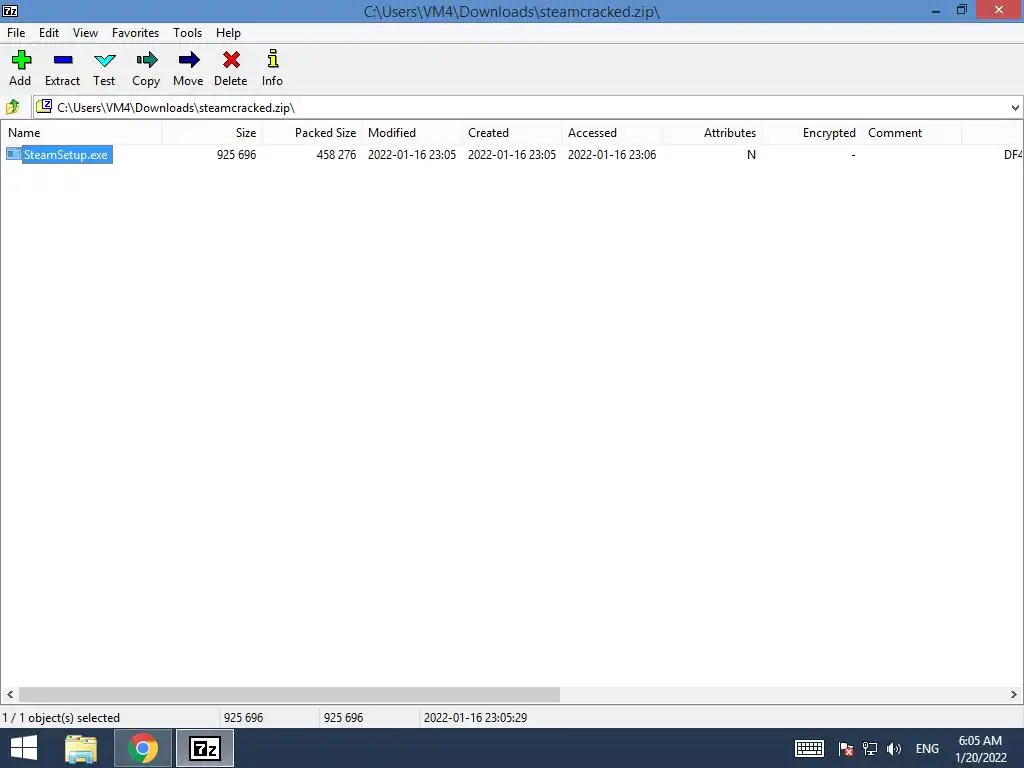Viewport: 1024px width, 768px height.
Task: Open the Windows Start button
Action: pos(24,748)
